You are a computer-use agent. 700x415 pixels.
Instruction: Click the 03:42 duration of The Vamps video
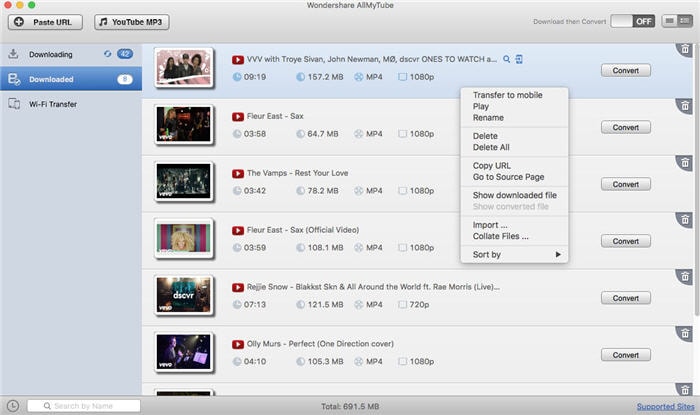(x=254, y=191)
